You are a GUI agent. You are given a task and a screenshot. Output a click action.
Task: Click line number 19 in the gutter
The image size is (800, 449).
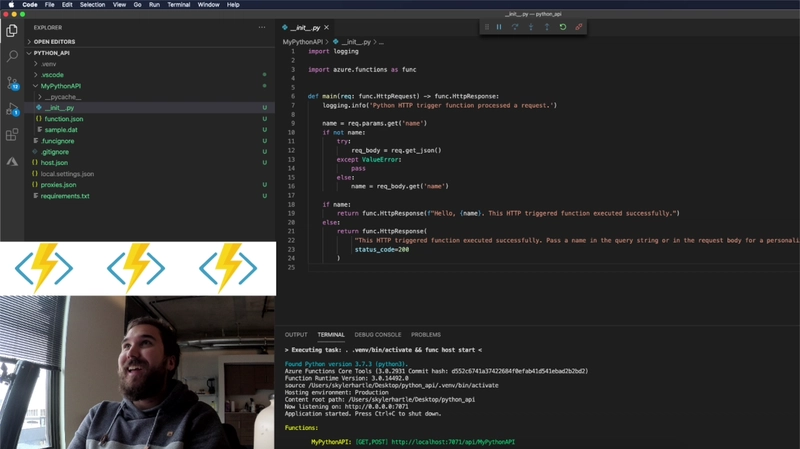click(x=291, y=213)
